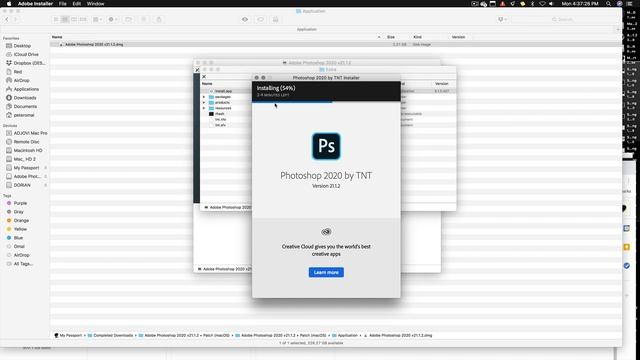Open Spotlight search in menu bar
Image resolution: width=640 pixels, height=360 pixels.
point(609,4)
